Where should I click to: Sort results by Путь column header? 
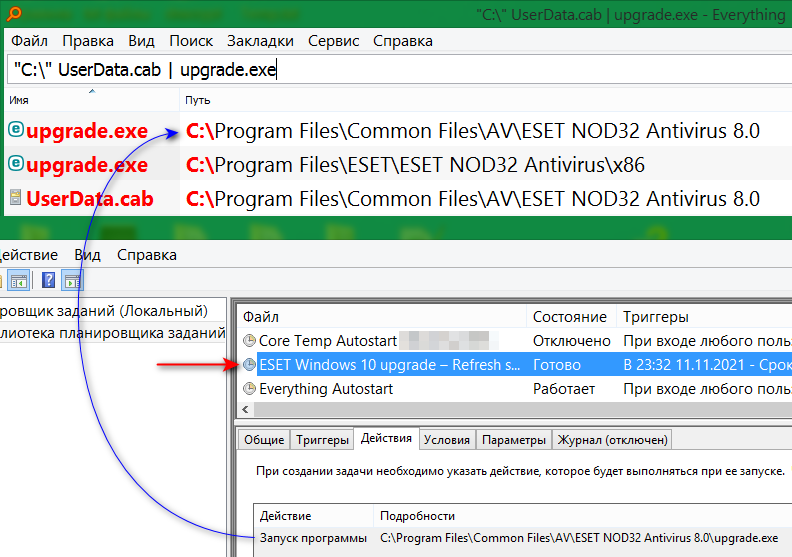[x=485, y=100]
